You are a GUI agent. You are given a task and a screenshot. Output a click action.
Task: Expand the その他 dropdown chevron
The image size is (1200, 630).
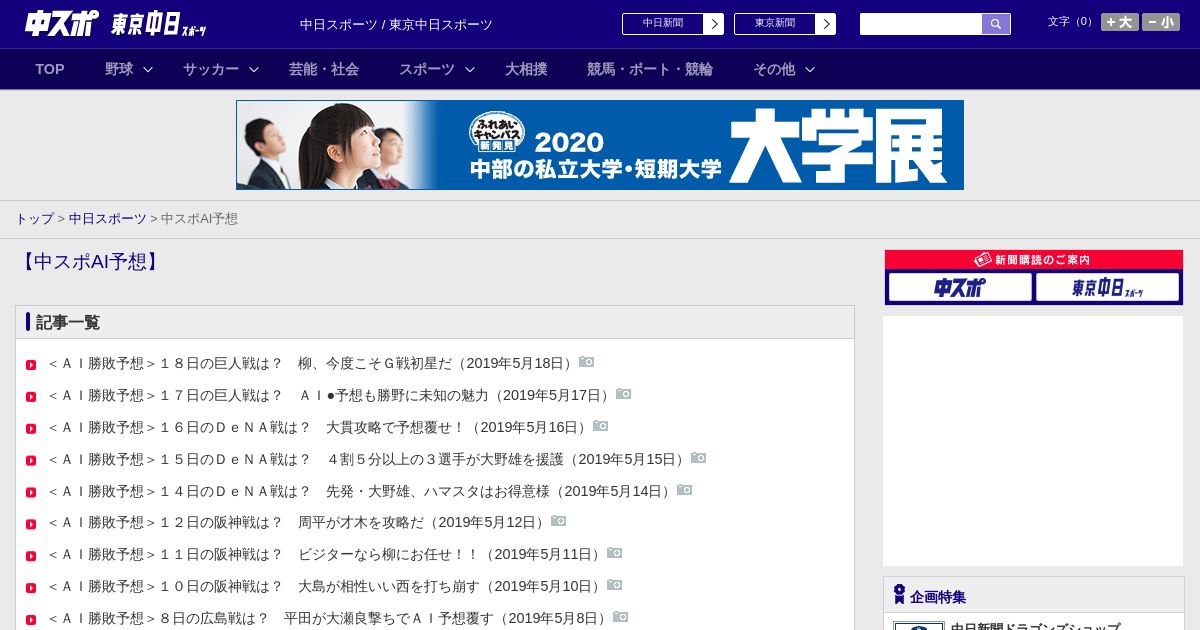[x=810, y=69]
